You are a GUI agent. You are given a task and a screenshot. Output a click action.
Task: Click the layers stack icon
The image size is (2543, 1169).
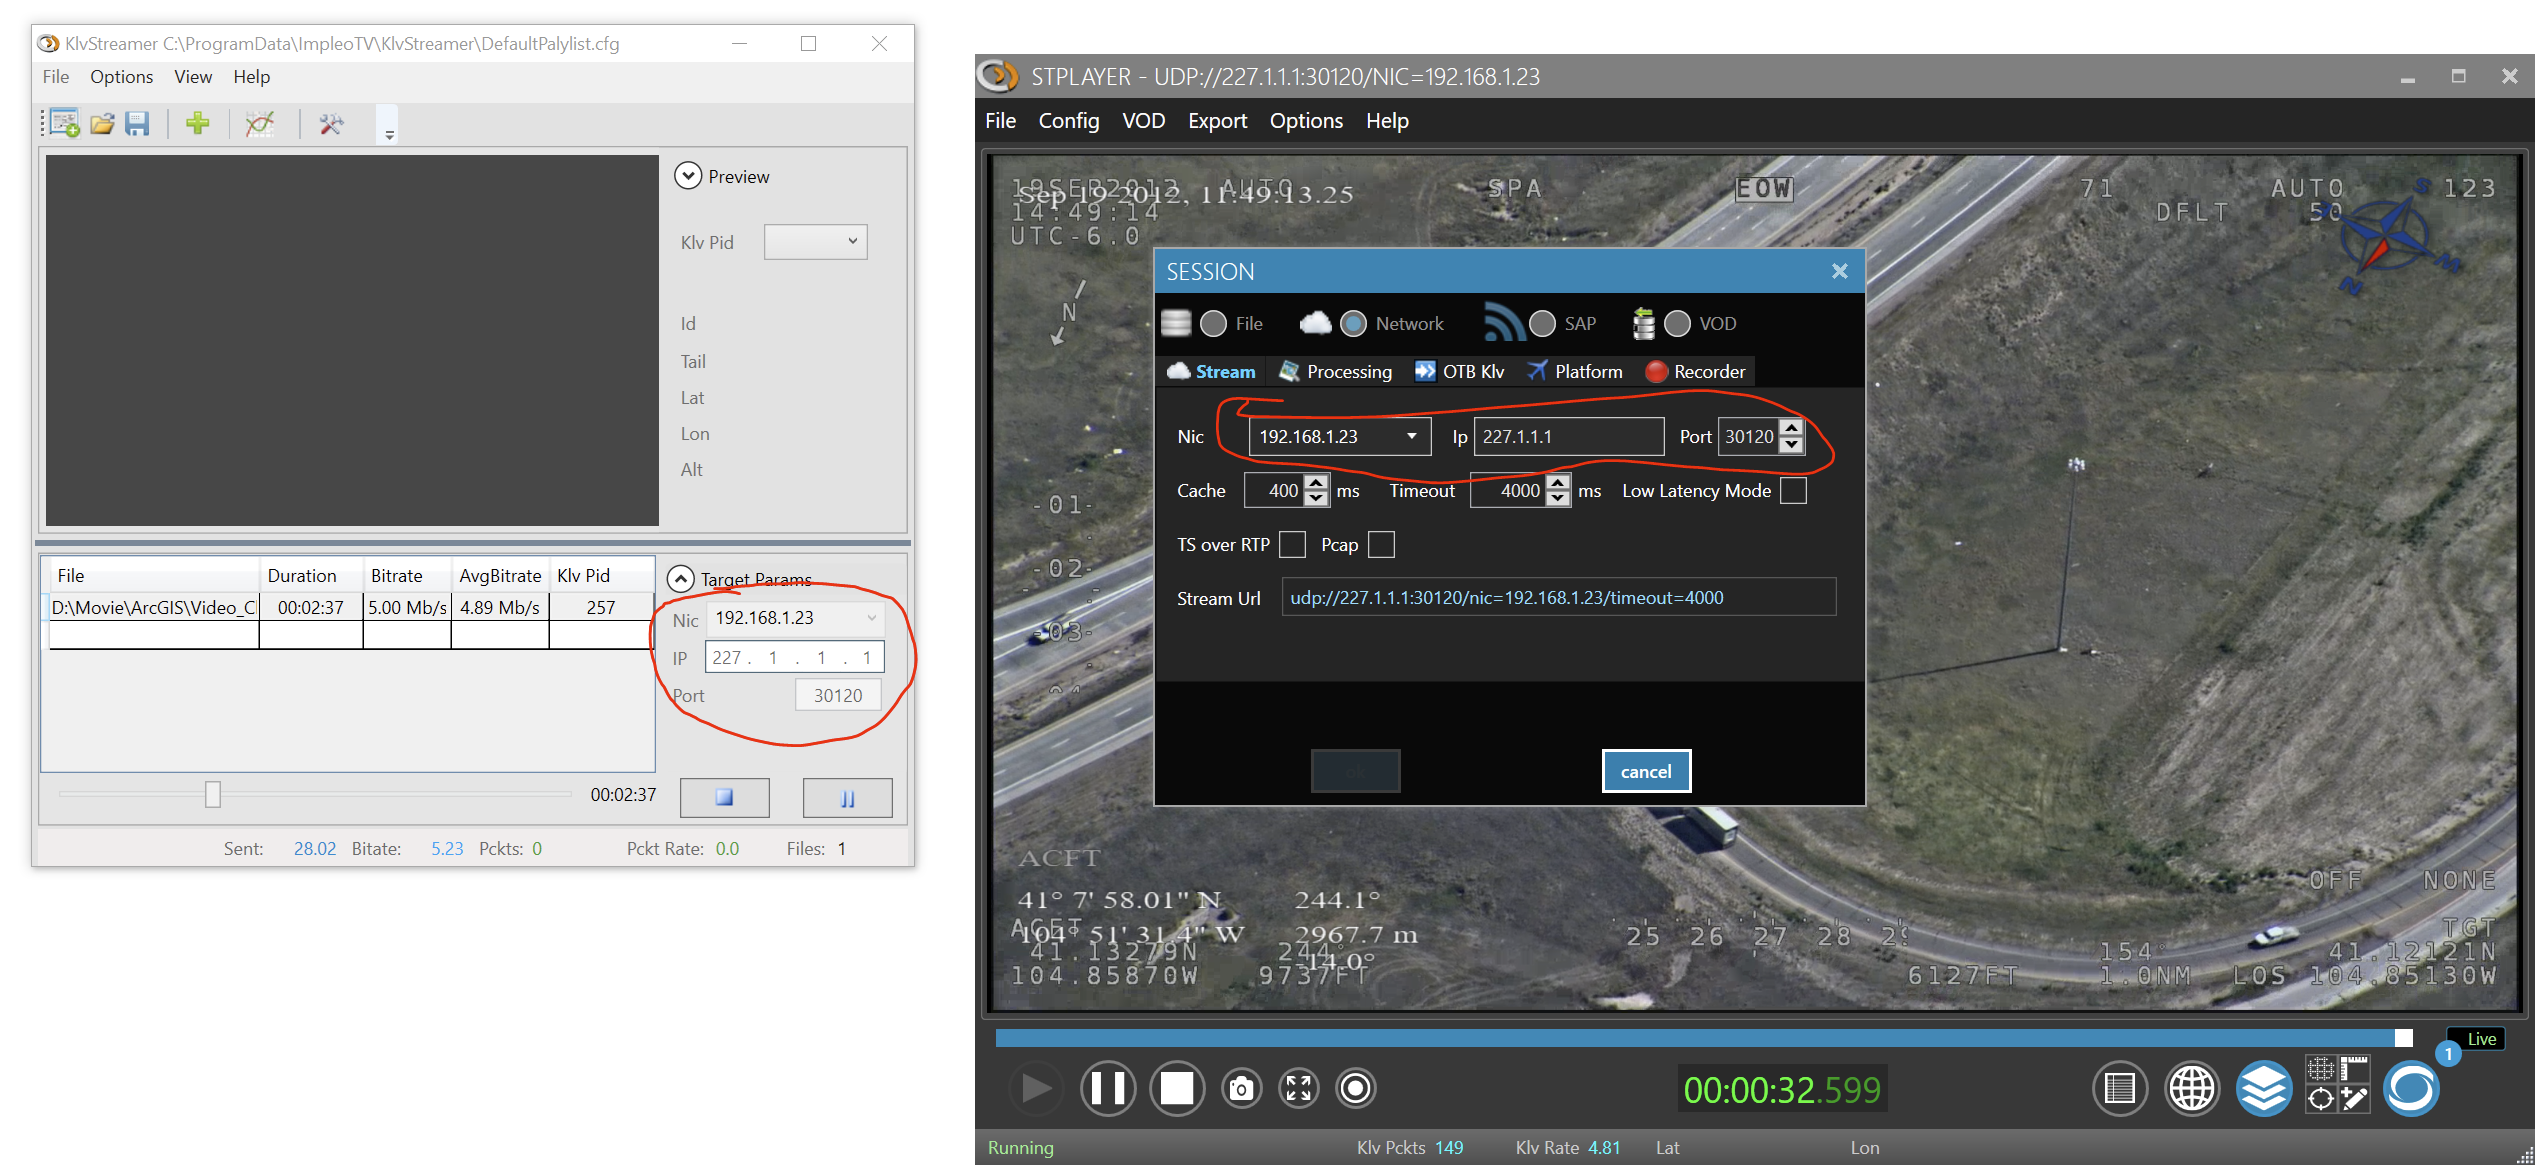pos(2263,1088)
